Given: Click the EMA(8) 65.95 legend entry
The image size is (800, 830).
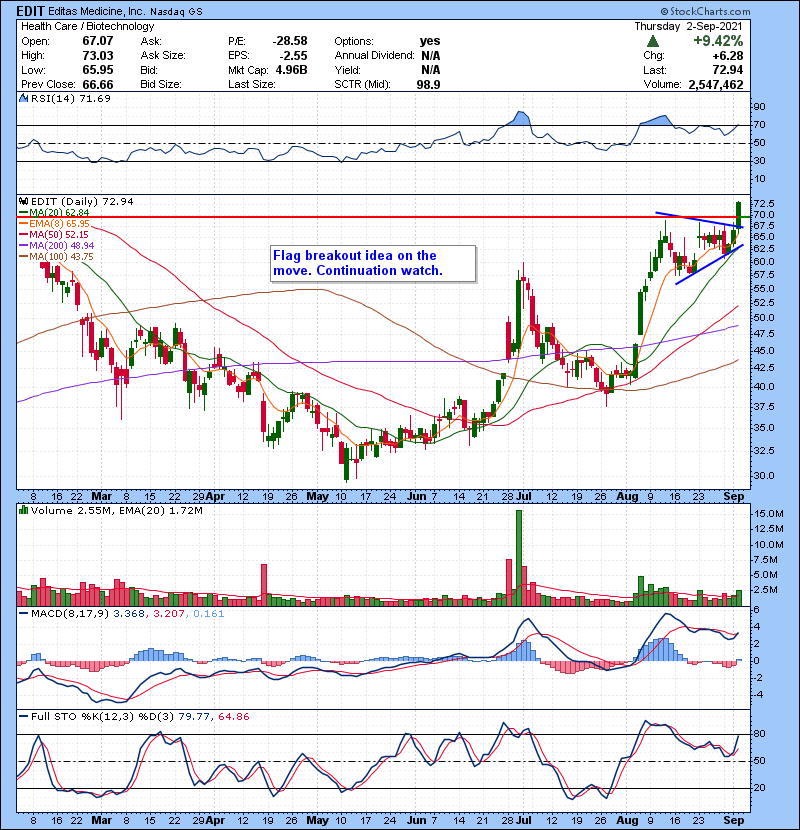Looking at the screenshot, I should pyautogui.click(x=55, y=223).
